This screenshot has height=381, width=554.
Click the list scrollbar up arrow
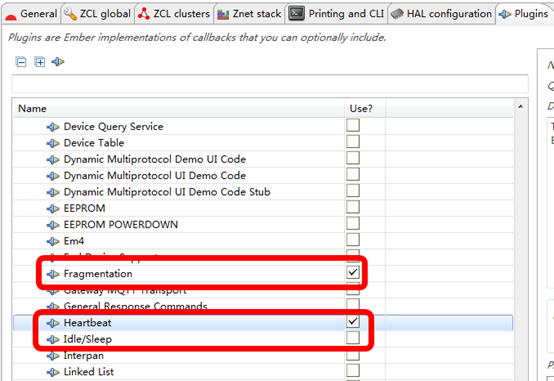click(x=520, y=106)
